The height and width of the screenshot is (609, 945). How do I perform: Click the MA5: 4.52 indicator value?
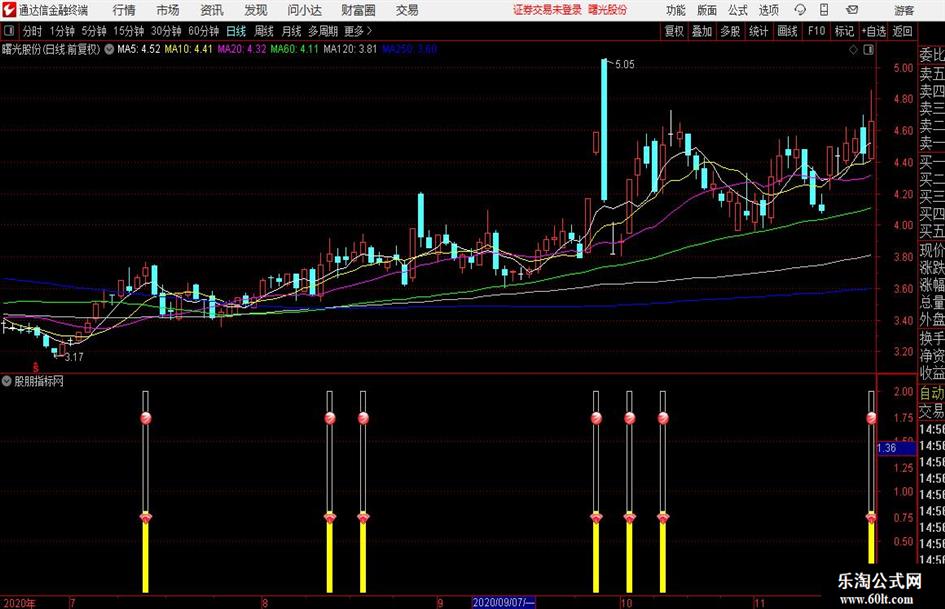(139, 49)
